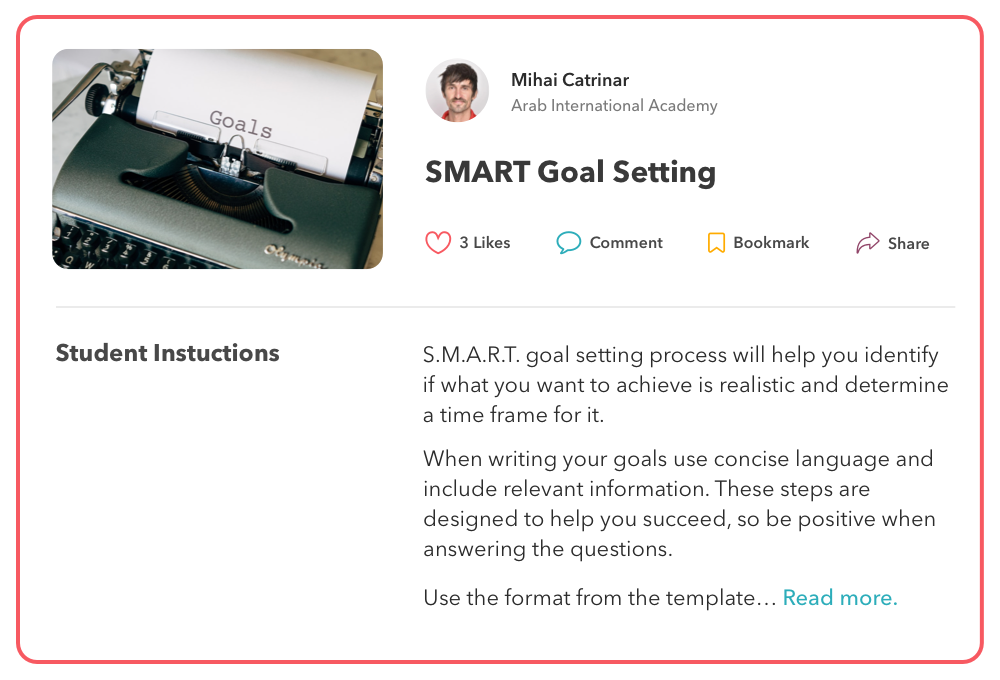Click the heart Like icon
1000x680 pixels.
click(438, 242)
